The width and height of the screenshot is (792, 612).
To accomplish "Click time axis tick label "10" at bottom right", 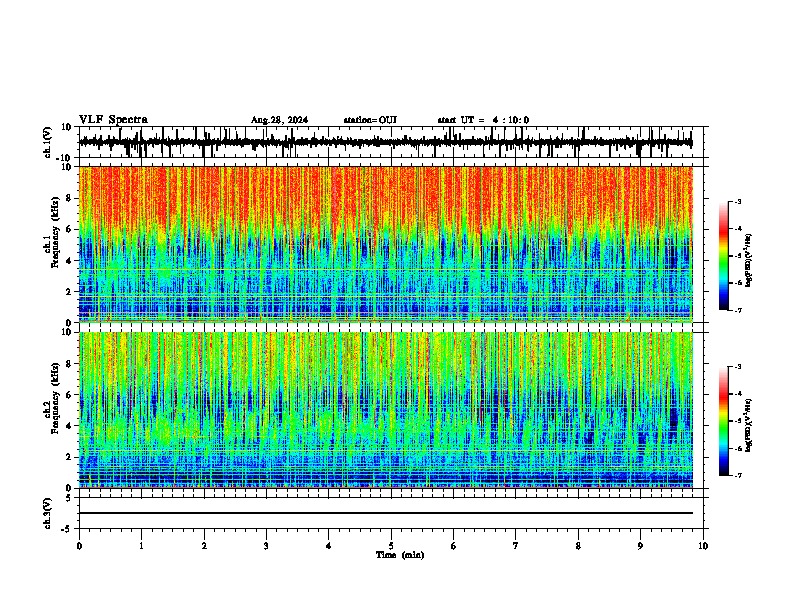I will [703, 546].
